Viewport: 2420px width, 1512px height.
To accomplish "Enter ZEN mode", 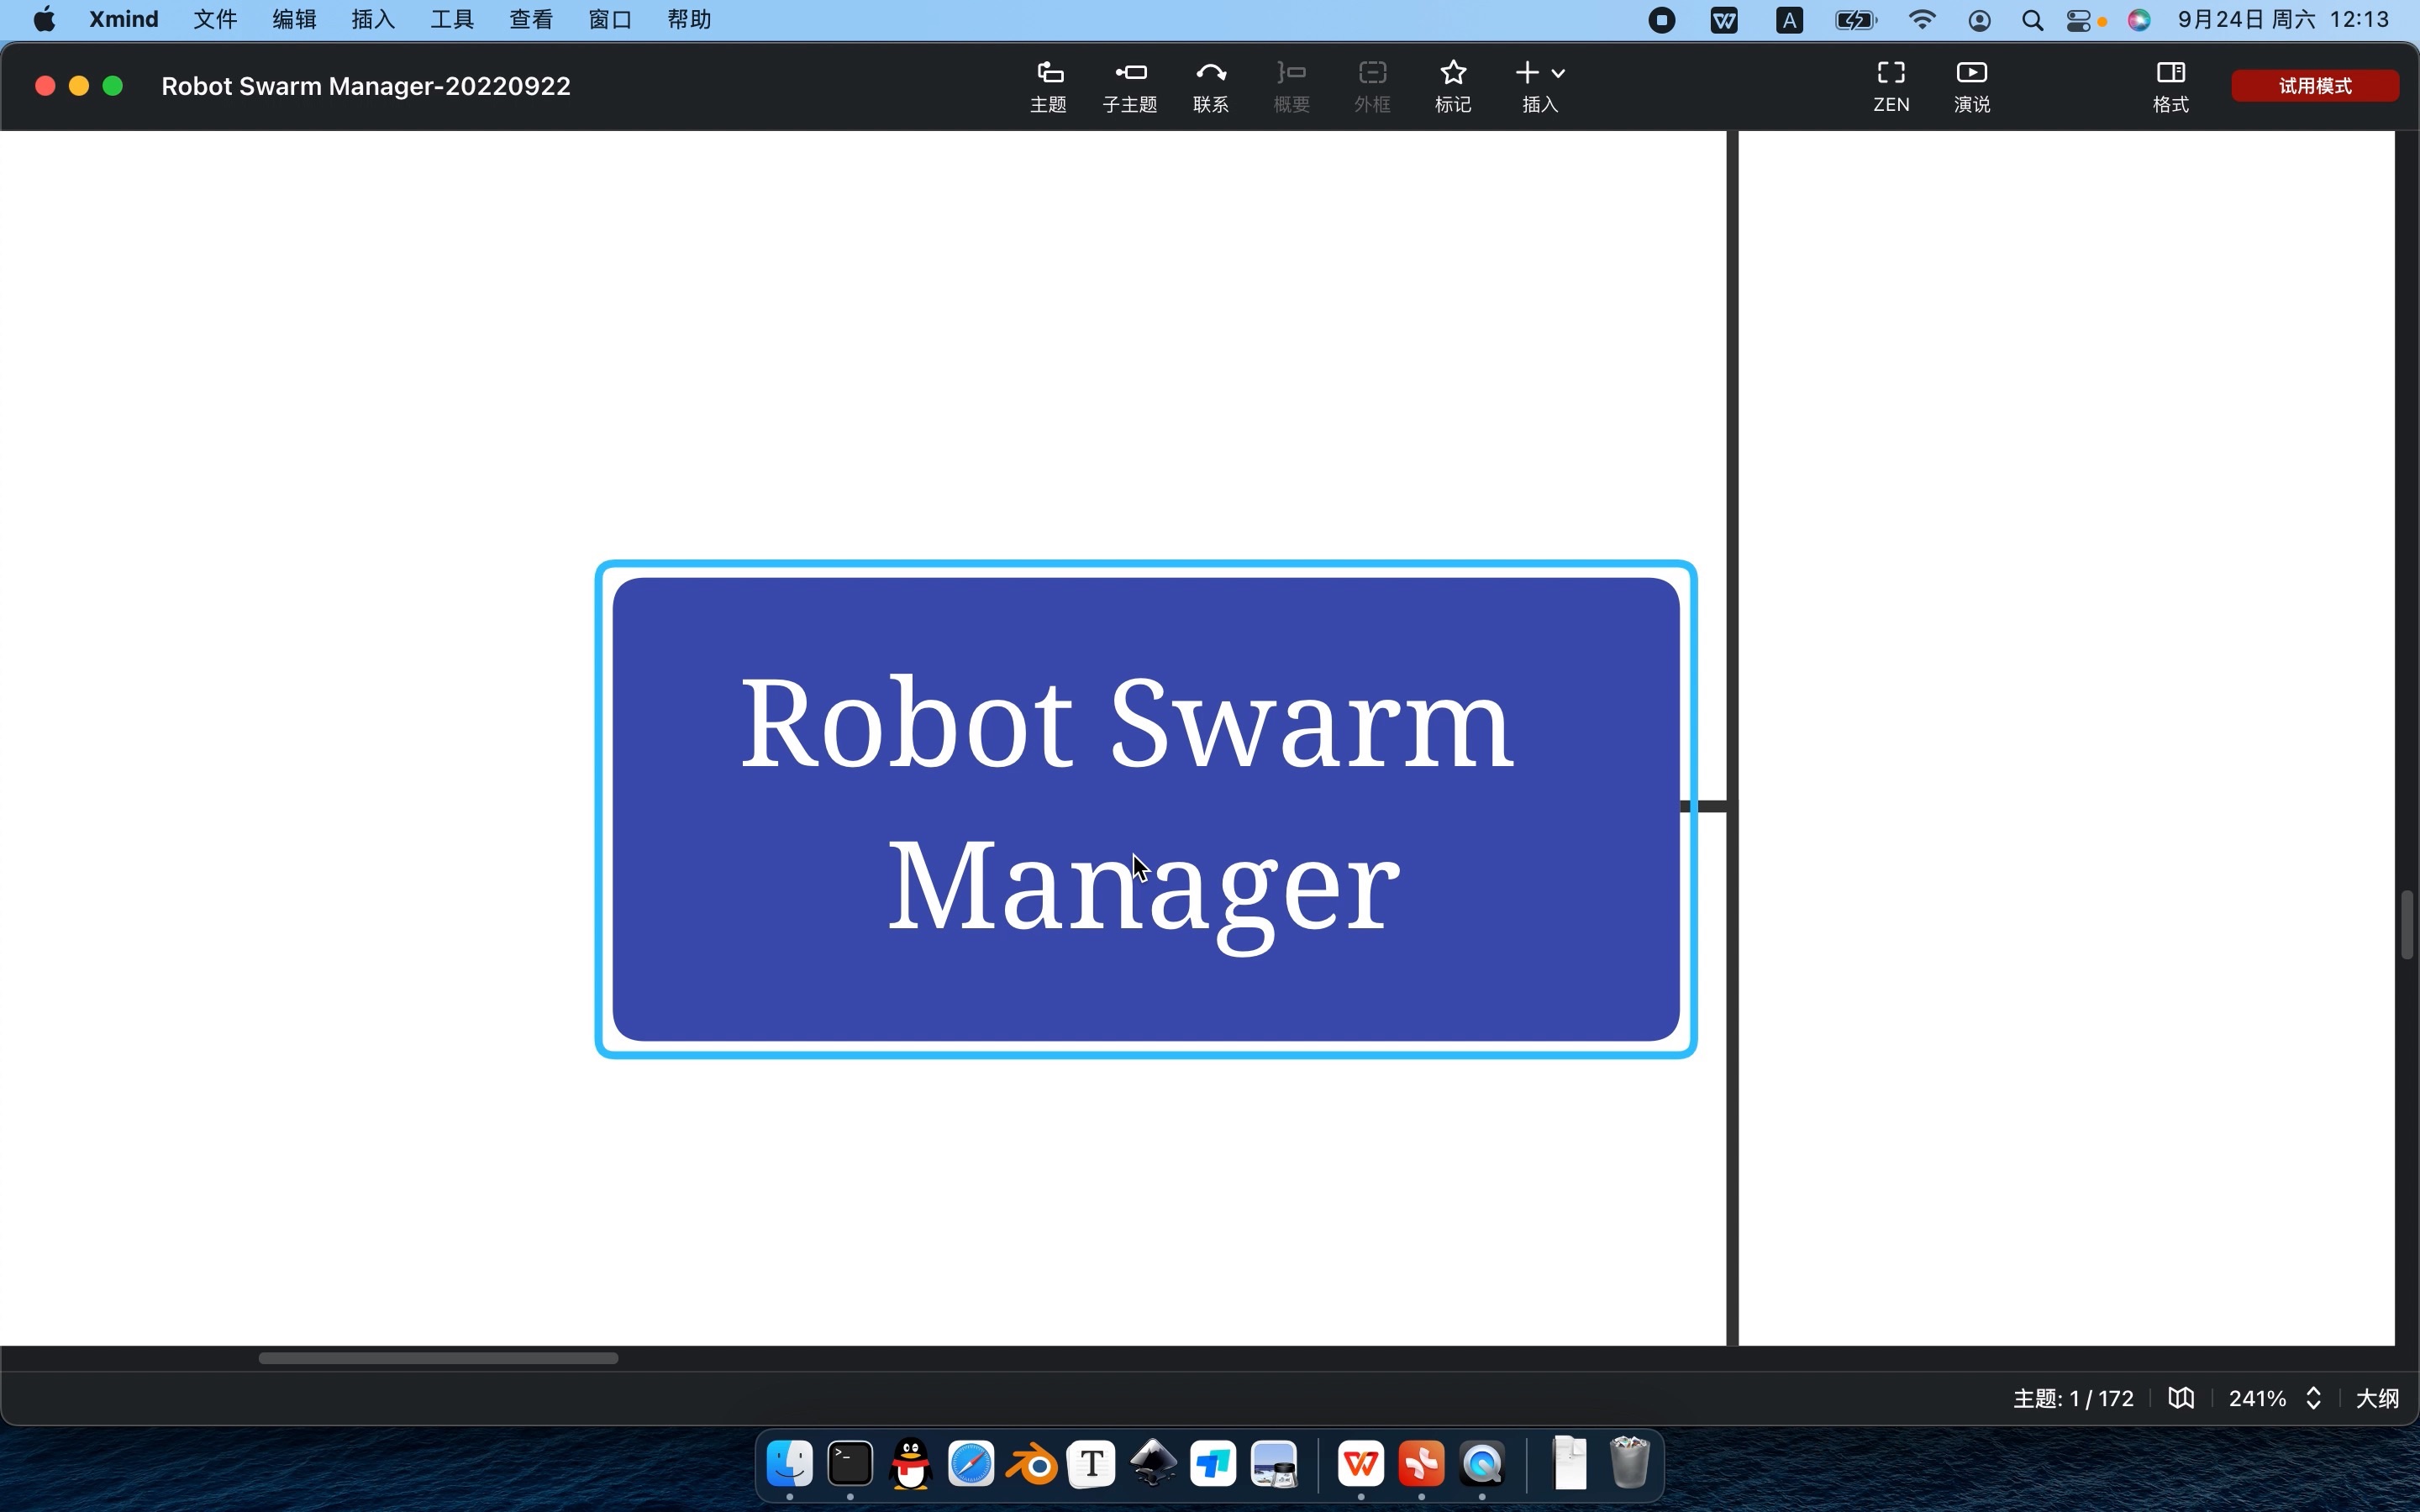I will coord(1890,85).
